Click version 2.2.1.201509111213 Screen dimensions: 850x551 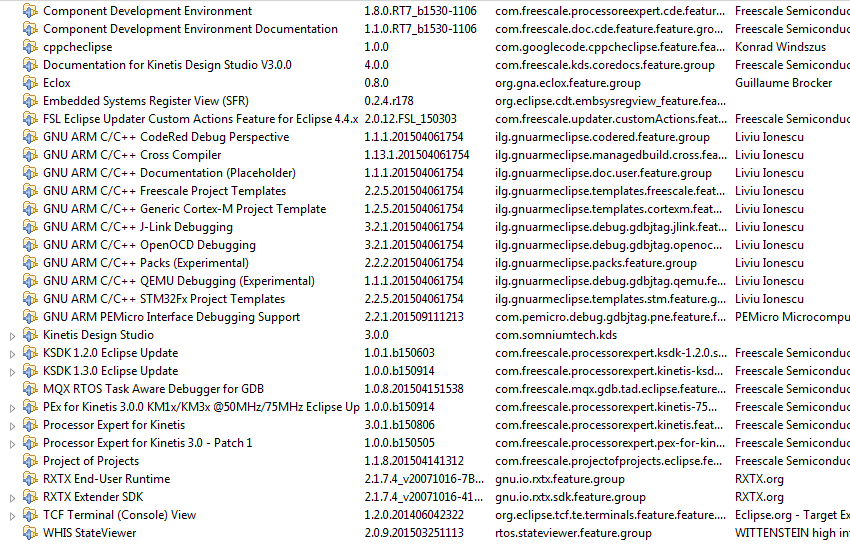point(414,317)
